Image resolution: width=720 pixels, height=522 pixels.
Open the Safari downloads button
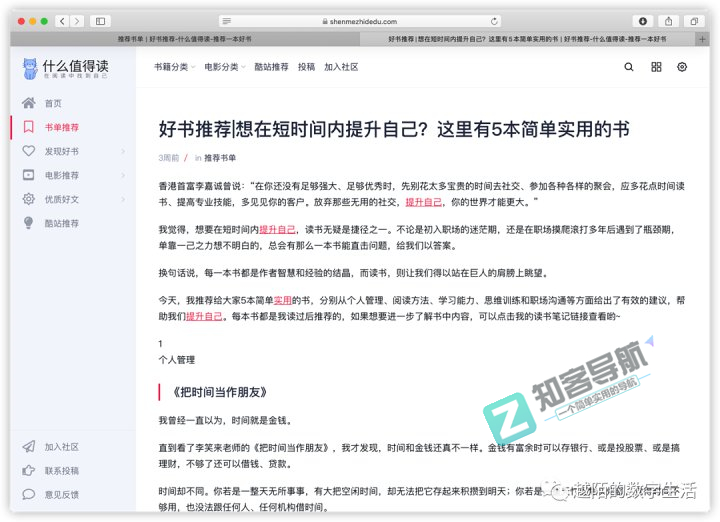tap(643, 21)
